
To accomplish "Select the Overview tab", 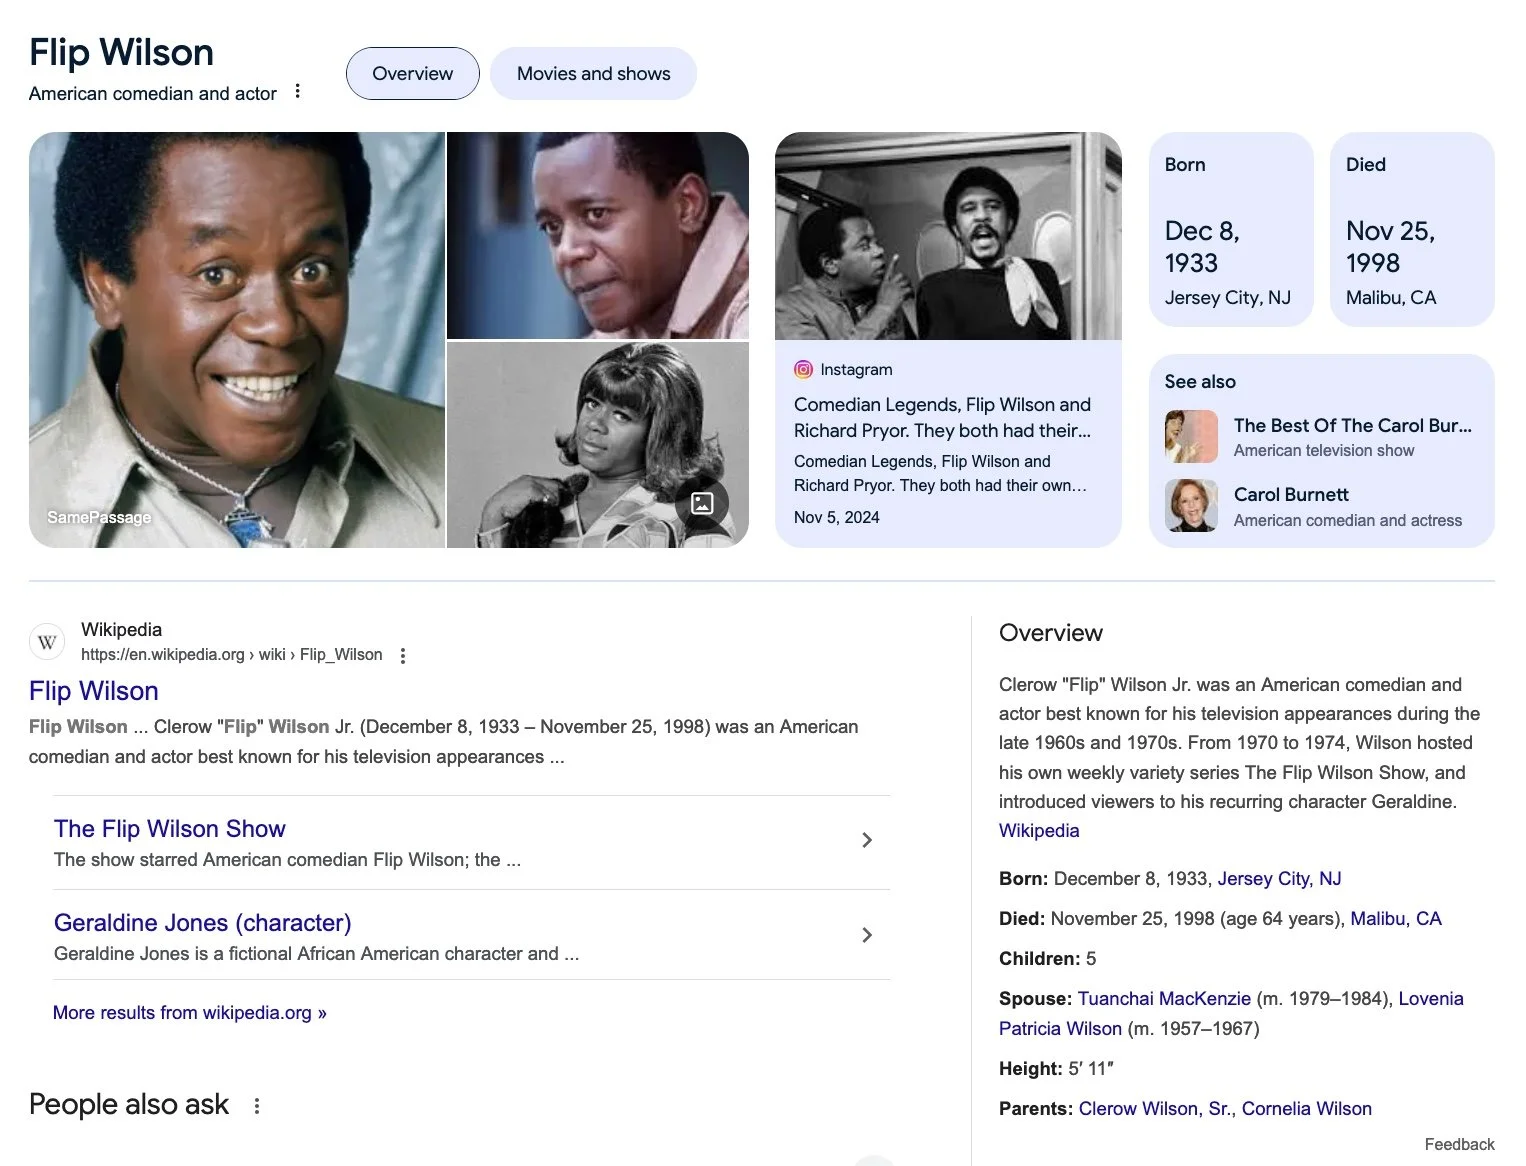I will point(412,73).
